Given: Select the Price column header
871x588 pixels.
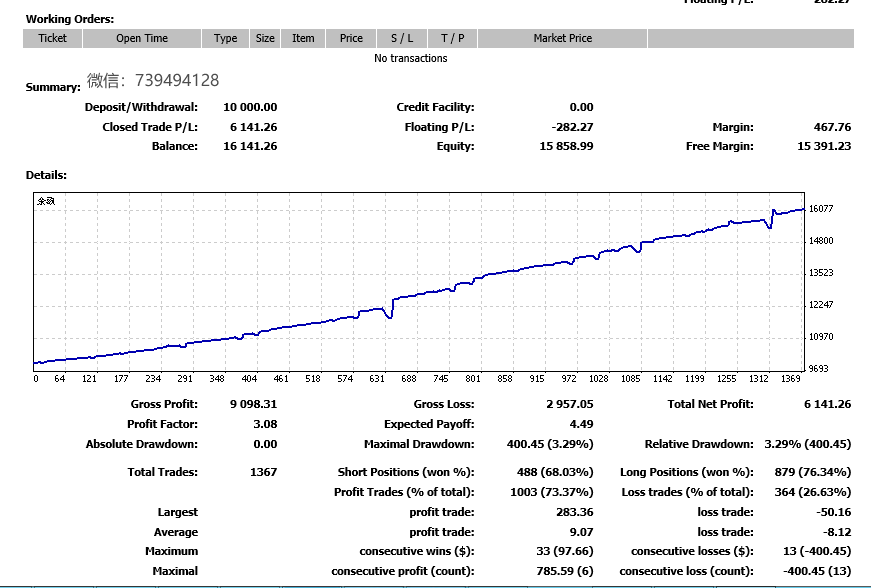Looking at the screenshot, I should click(x=351, y=38).
